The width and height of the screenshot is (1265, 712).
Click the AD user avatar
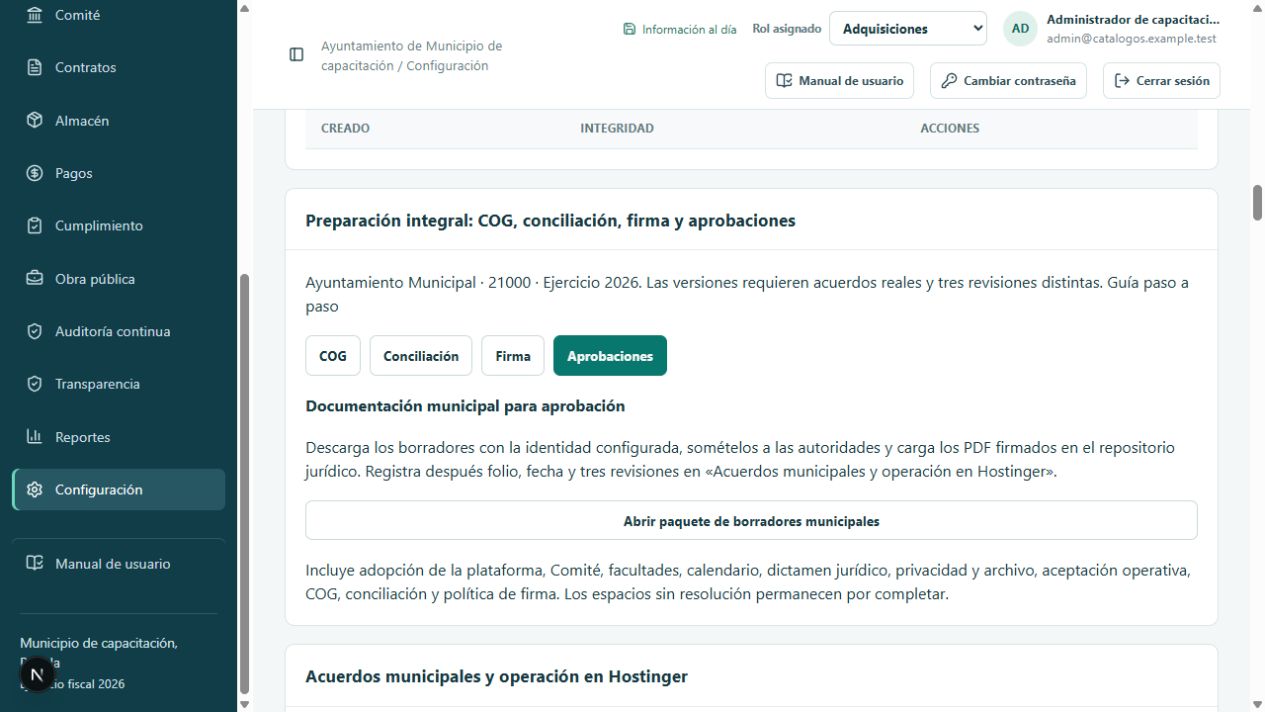point(1020,29)
